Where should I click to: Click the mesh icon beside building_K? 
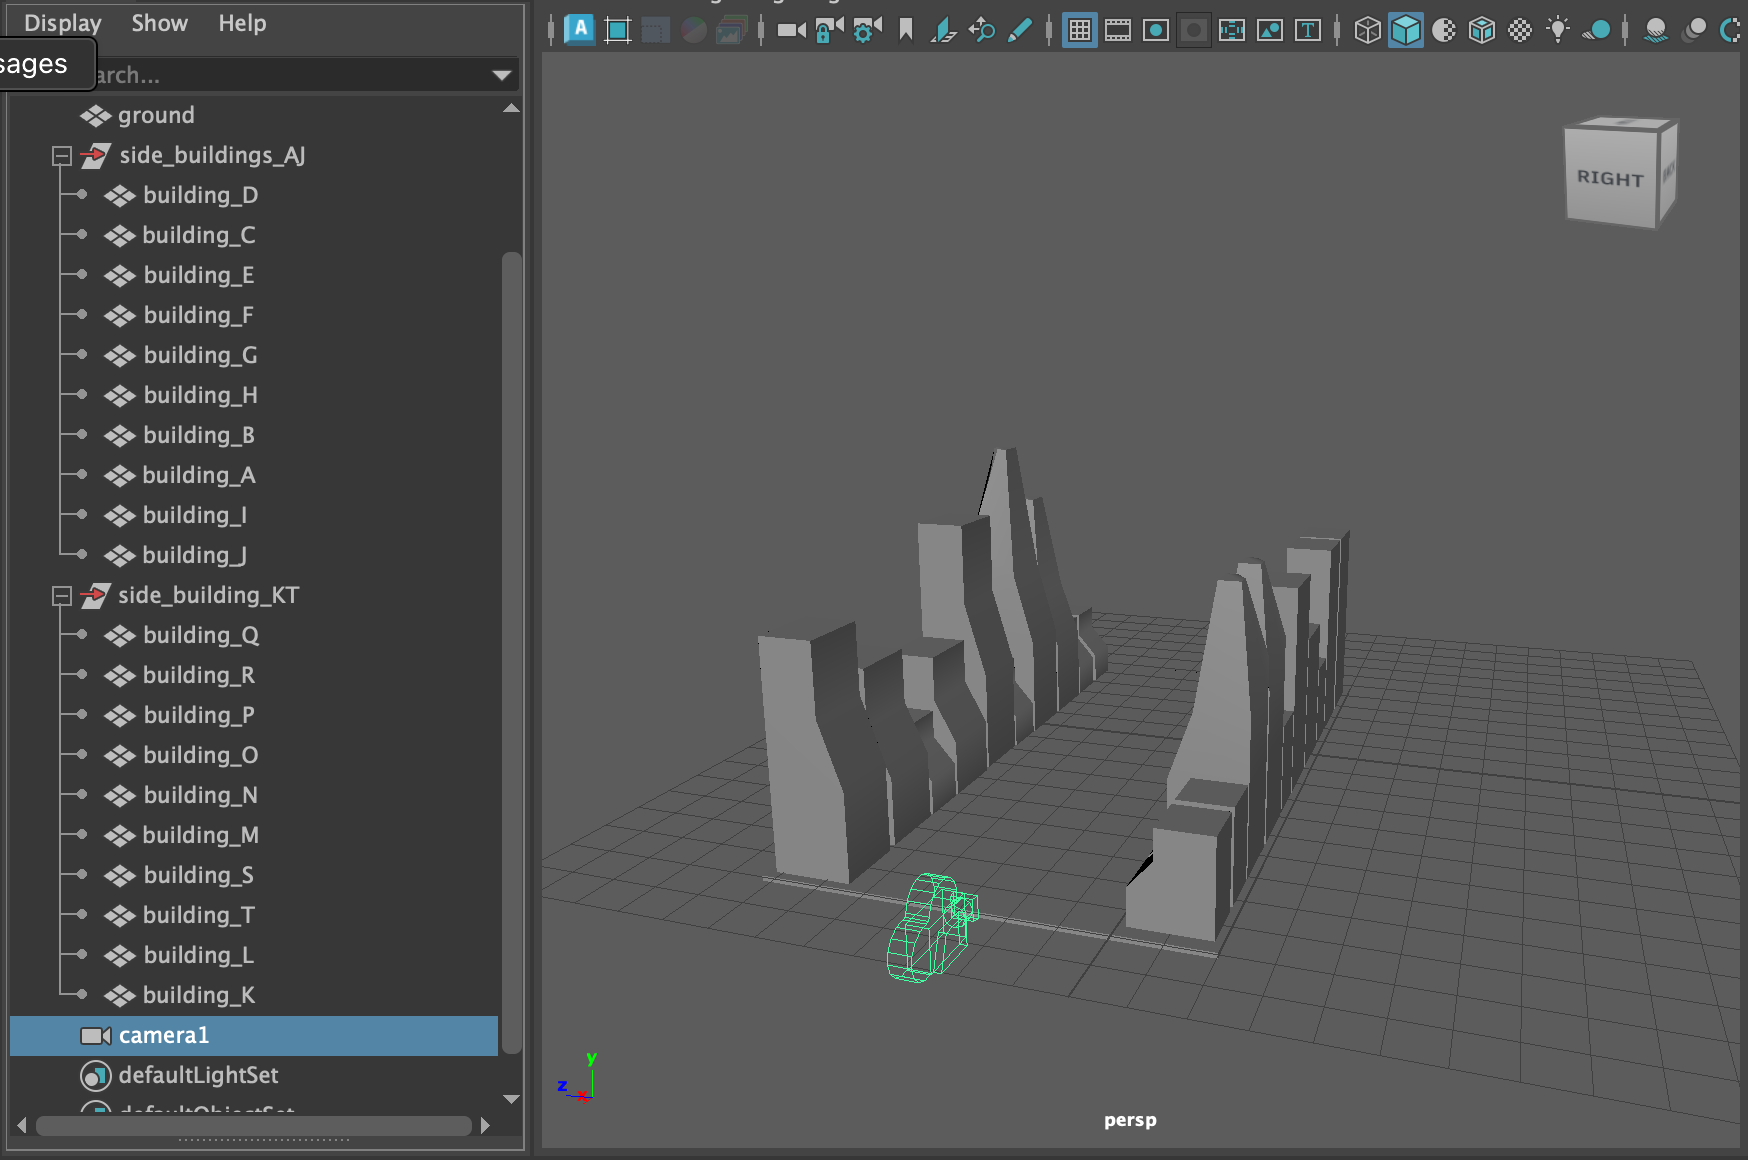tap(120, 996)
